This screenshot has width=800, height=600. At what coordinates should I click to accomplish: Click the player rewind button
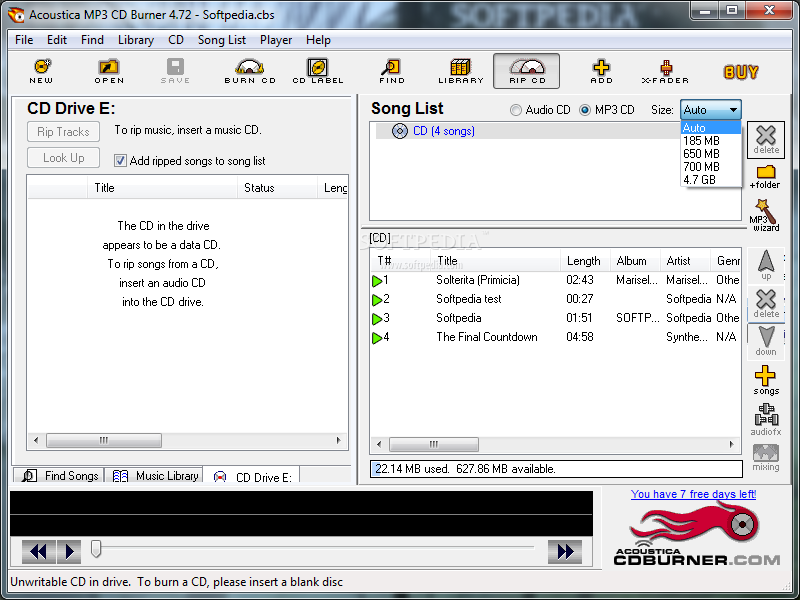pyautogui.click(x=38, y=552)
